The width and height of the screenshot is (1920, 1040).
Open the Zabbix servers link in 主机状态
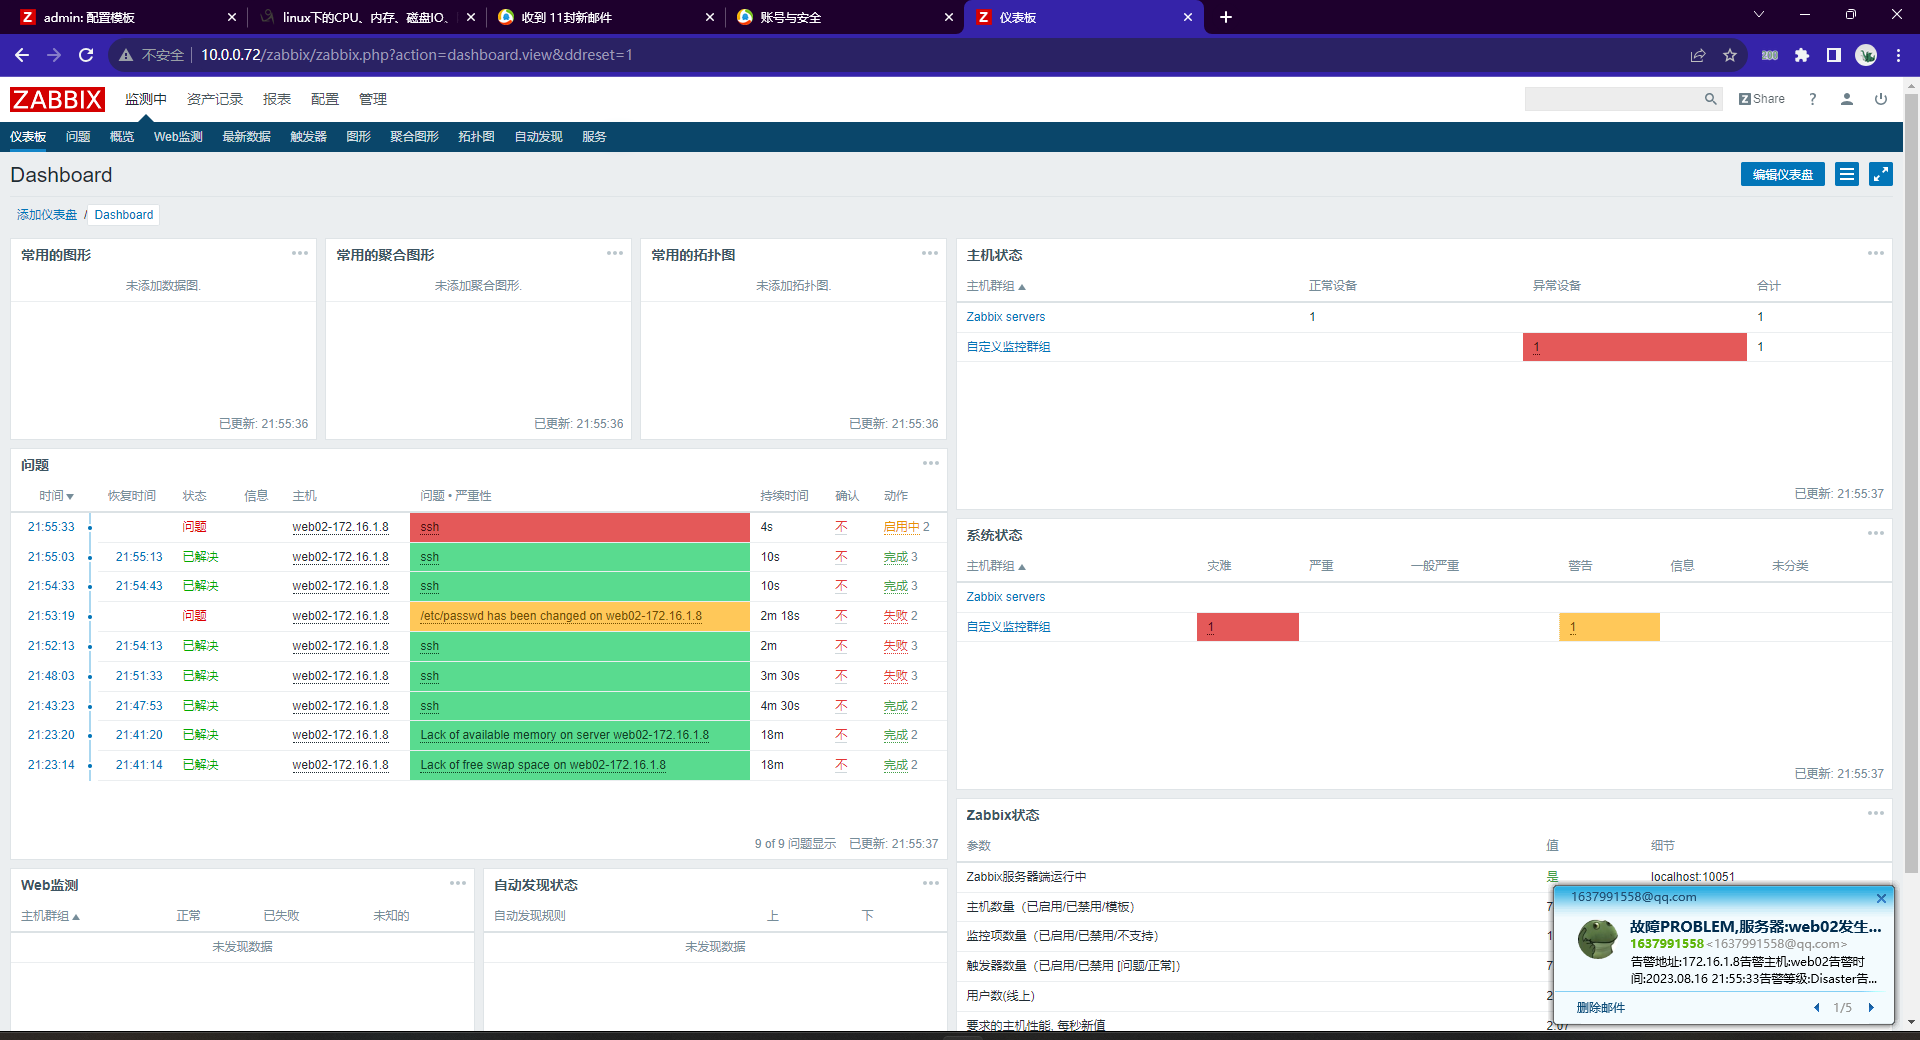[x=1005, y=317]
